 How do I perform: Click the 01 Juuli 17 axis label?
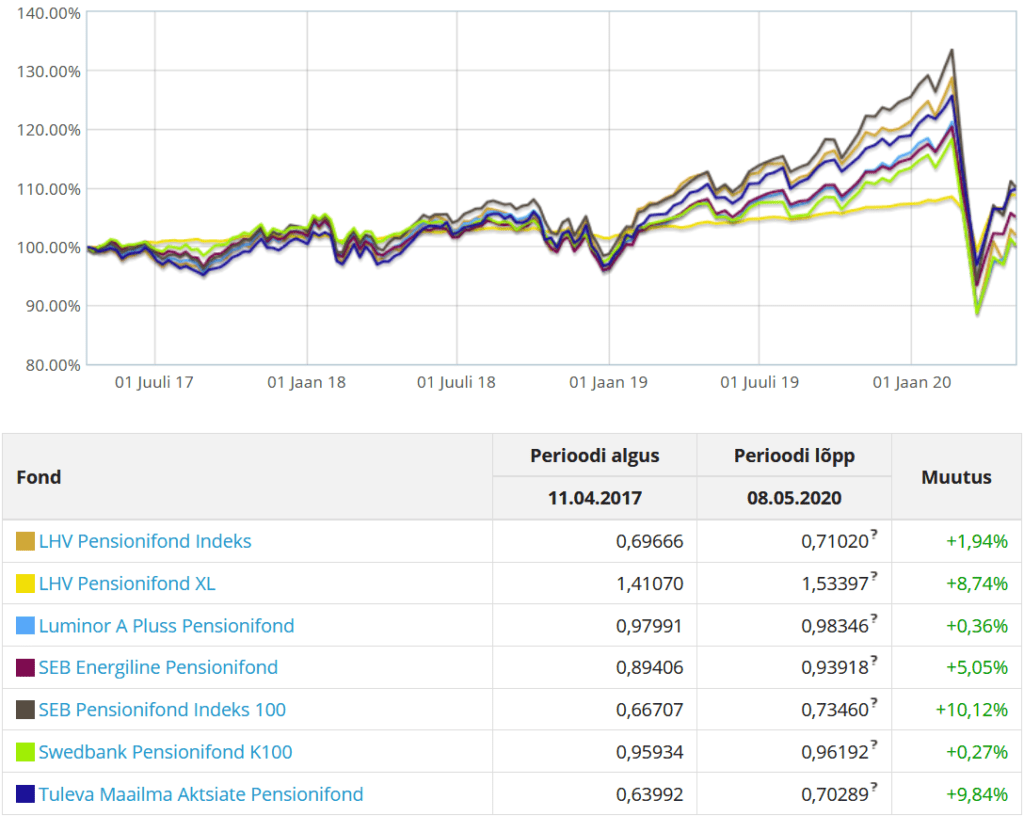[154, 383]
